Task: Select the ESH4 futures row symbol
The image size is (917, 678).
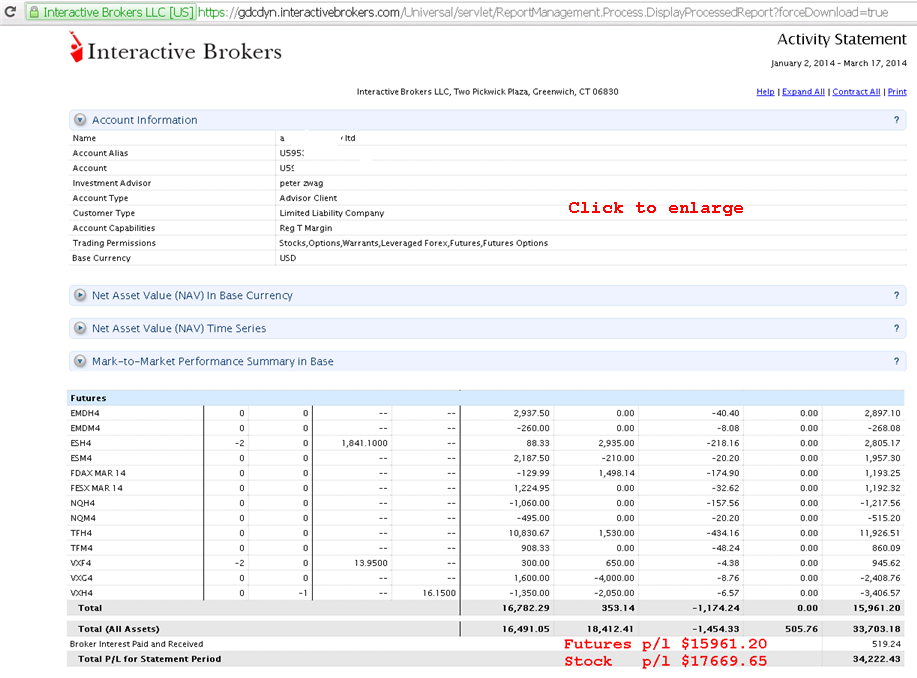Action: [x=81, y=443]
